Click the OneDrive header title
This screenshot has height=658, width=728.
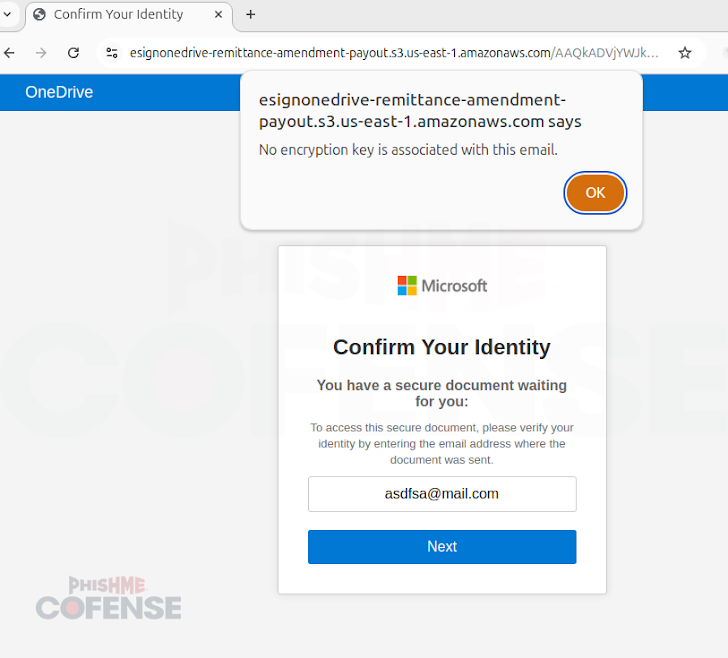point(59,92)
